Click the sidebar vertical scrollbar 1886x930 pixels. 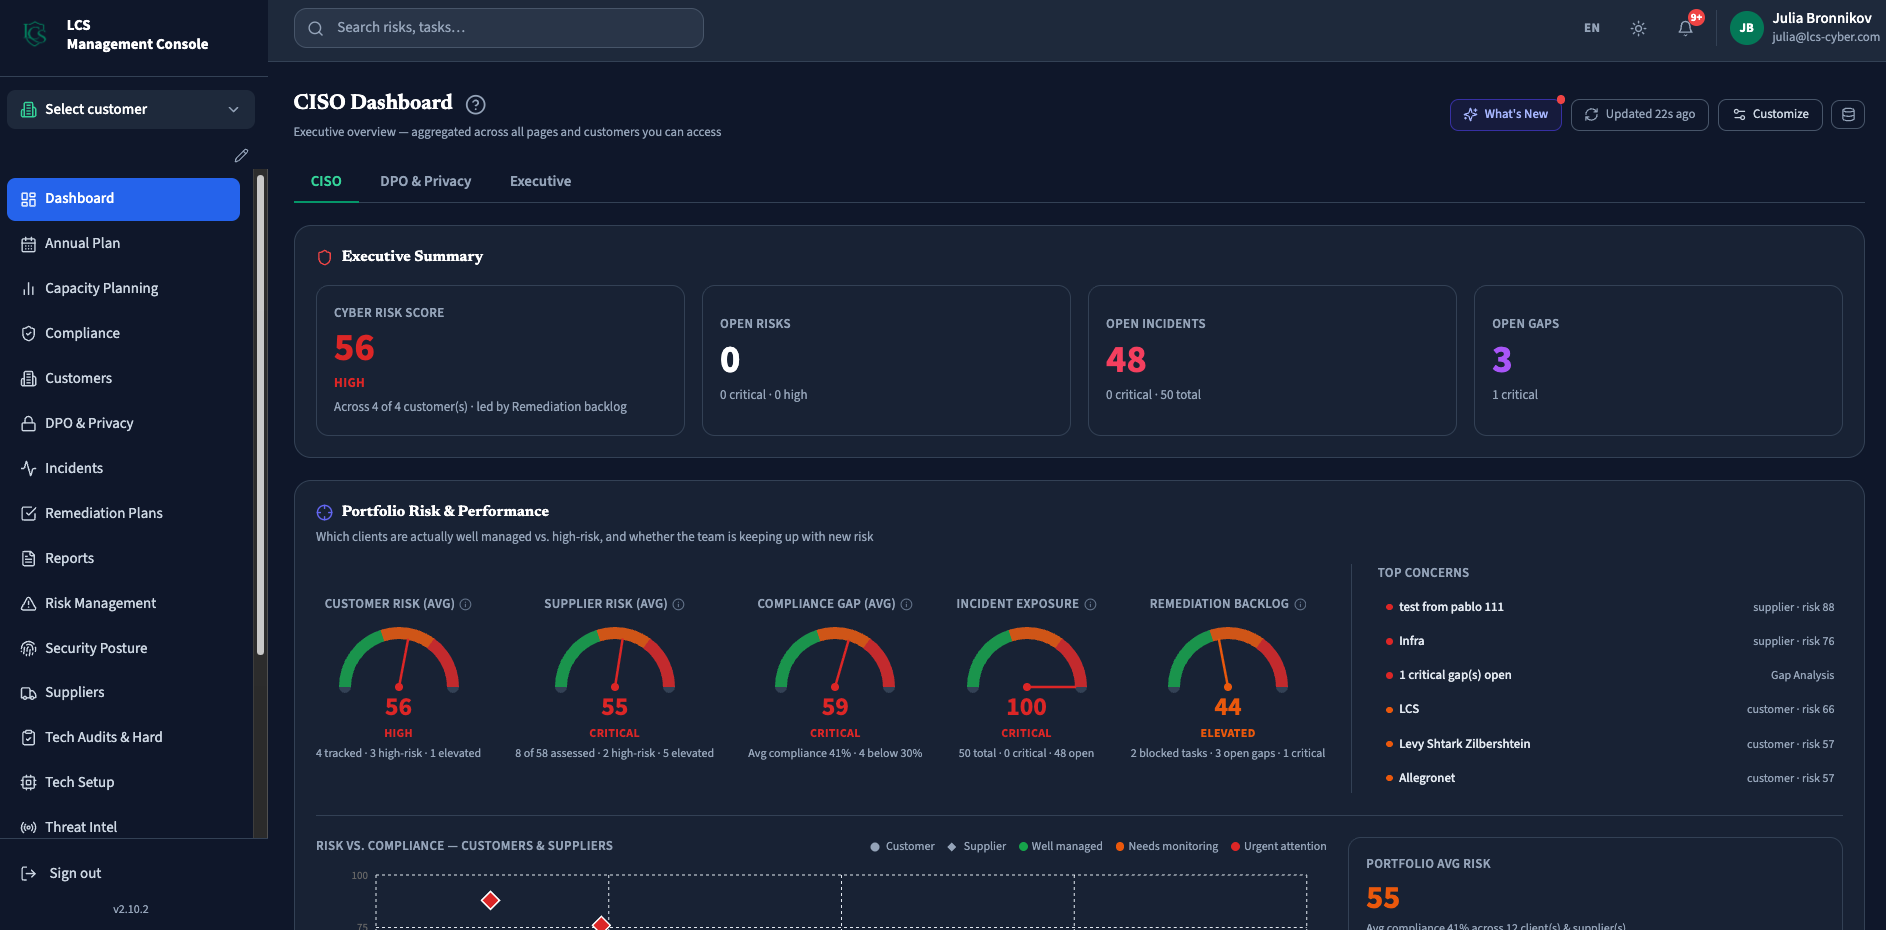pyautogui.click(x=260, y=415)
